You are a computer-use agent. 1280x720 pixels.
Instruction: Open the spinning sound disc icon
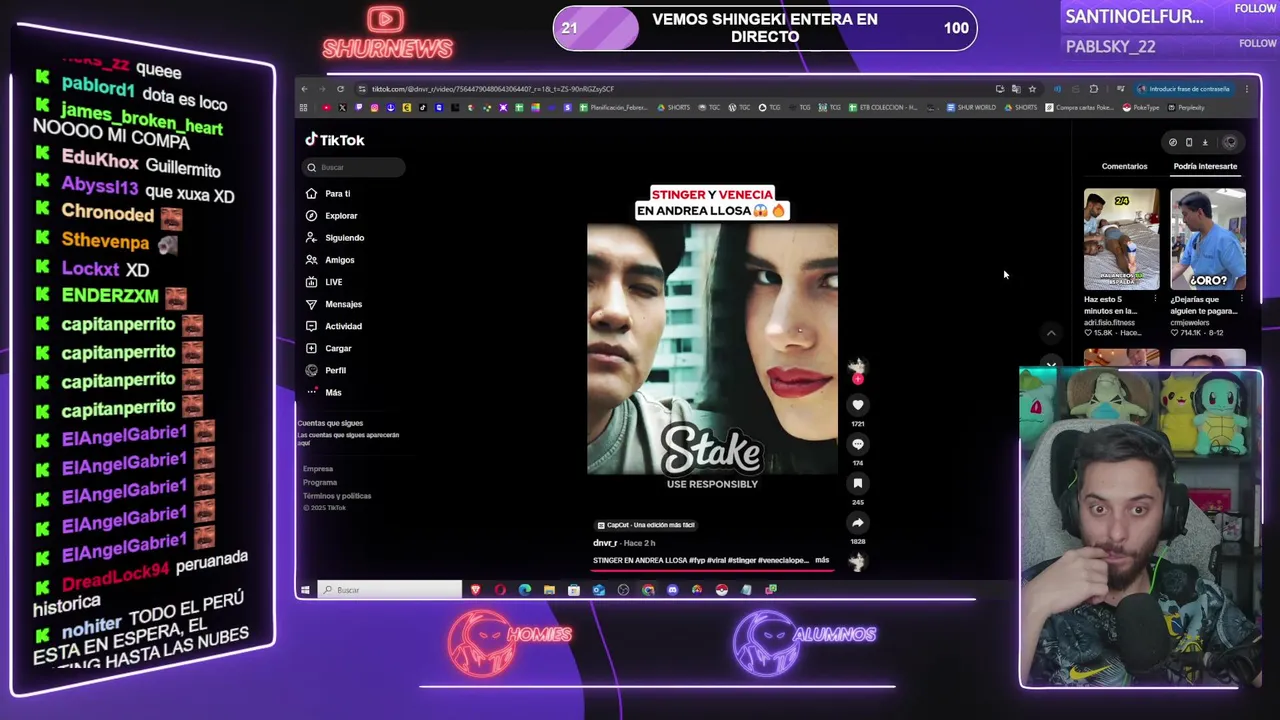[857, 562]
